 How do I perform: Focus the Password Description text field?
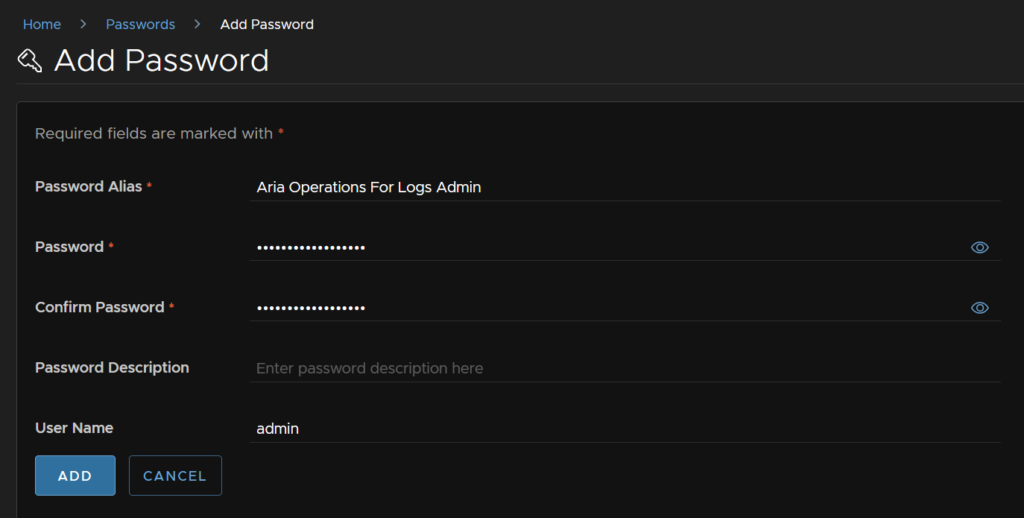625,368
